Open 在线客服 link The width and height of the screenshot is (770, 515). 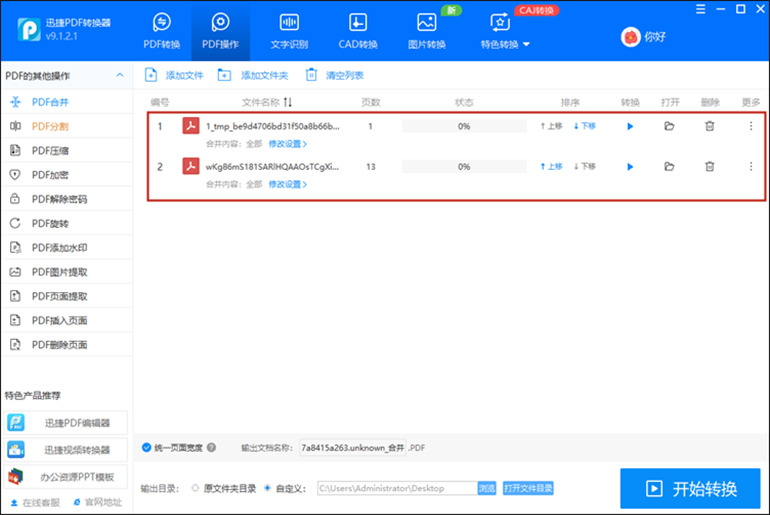(x=35, y=502)
